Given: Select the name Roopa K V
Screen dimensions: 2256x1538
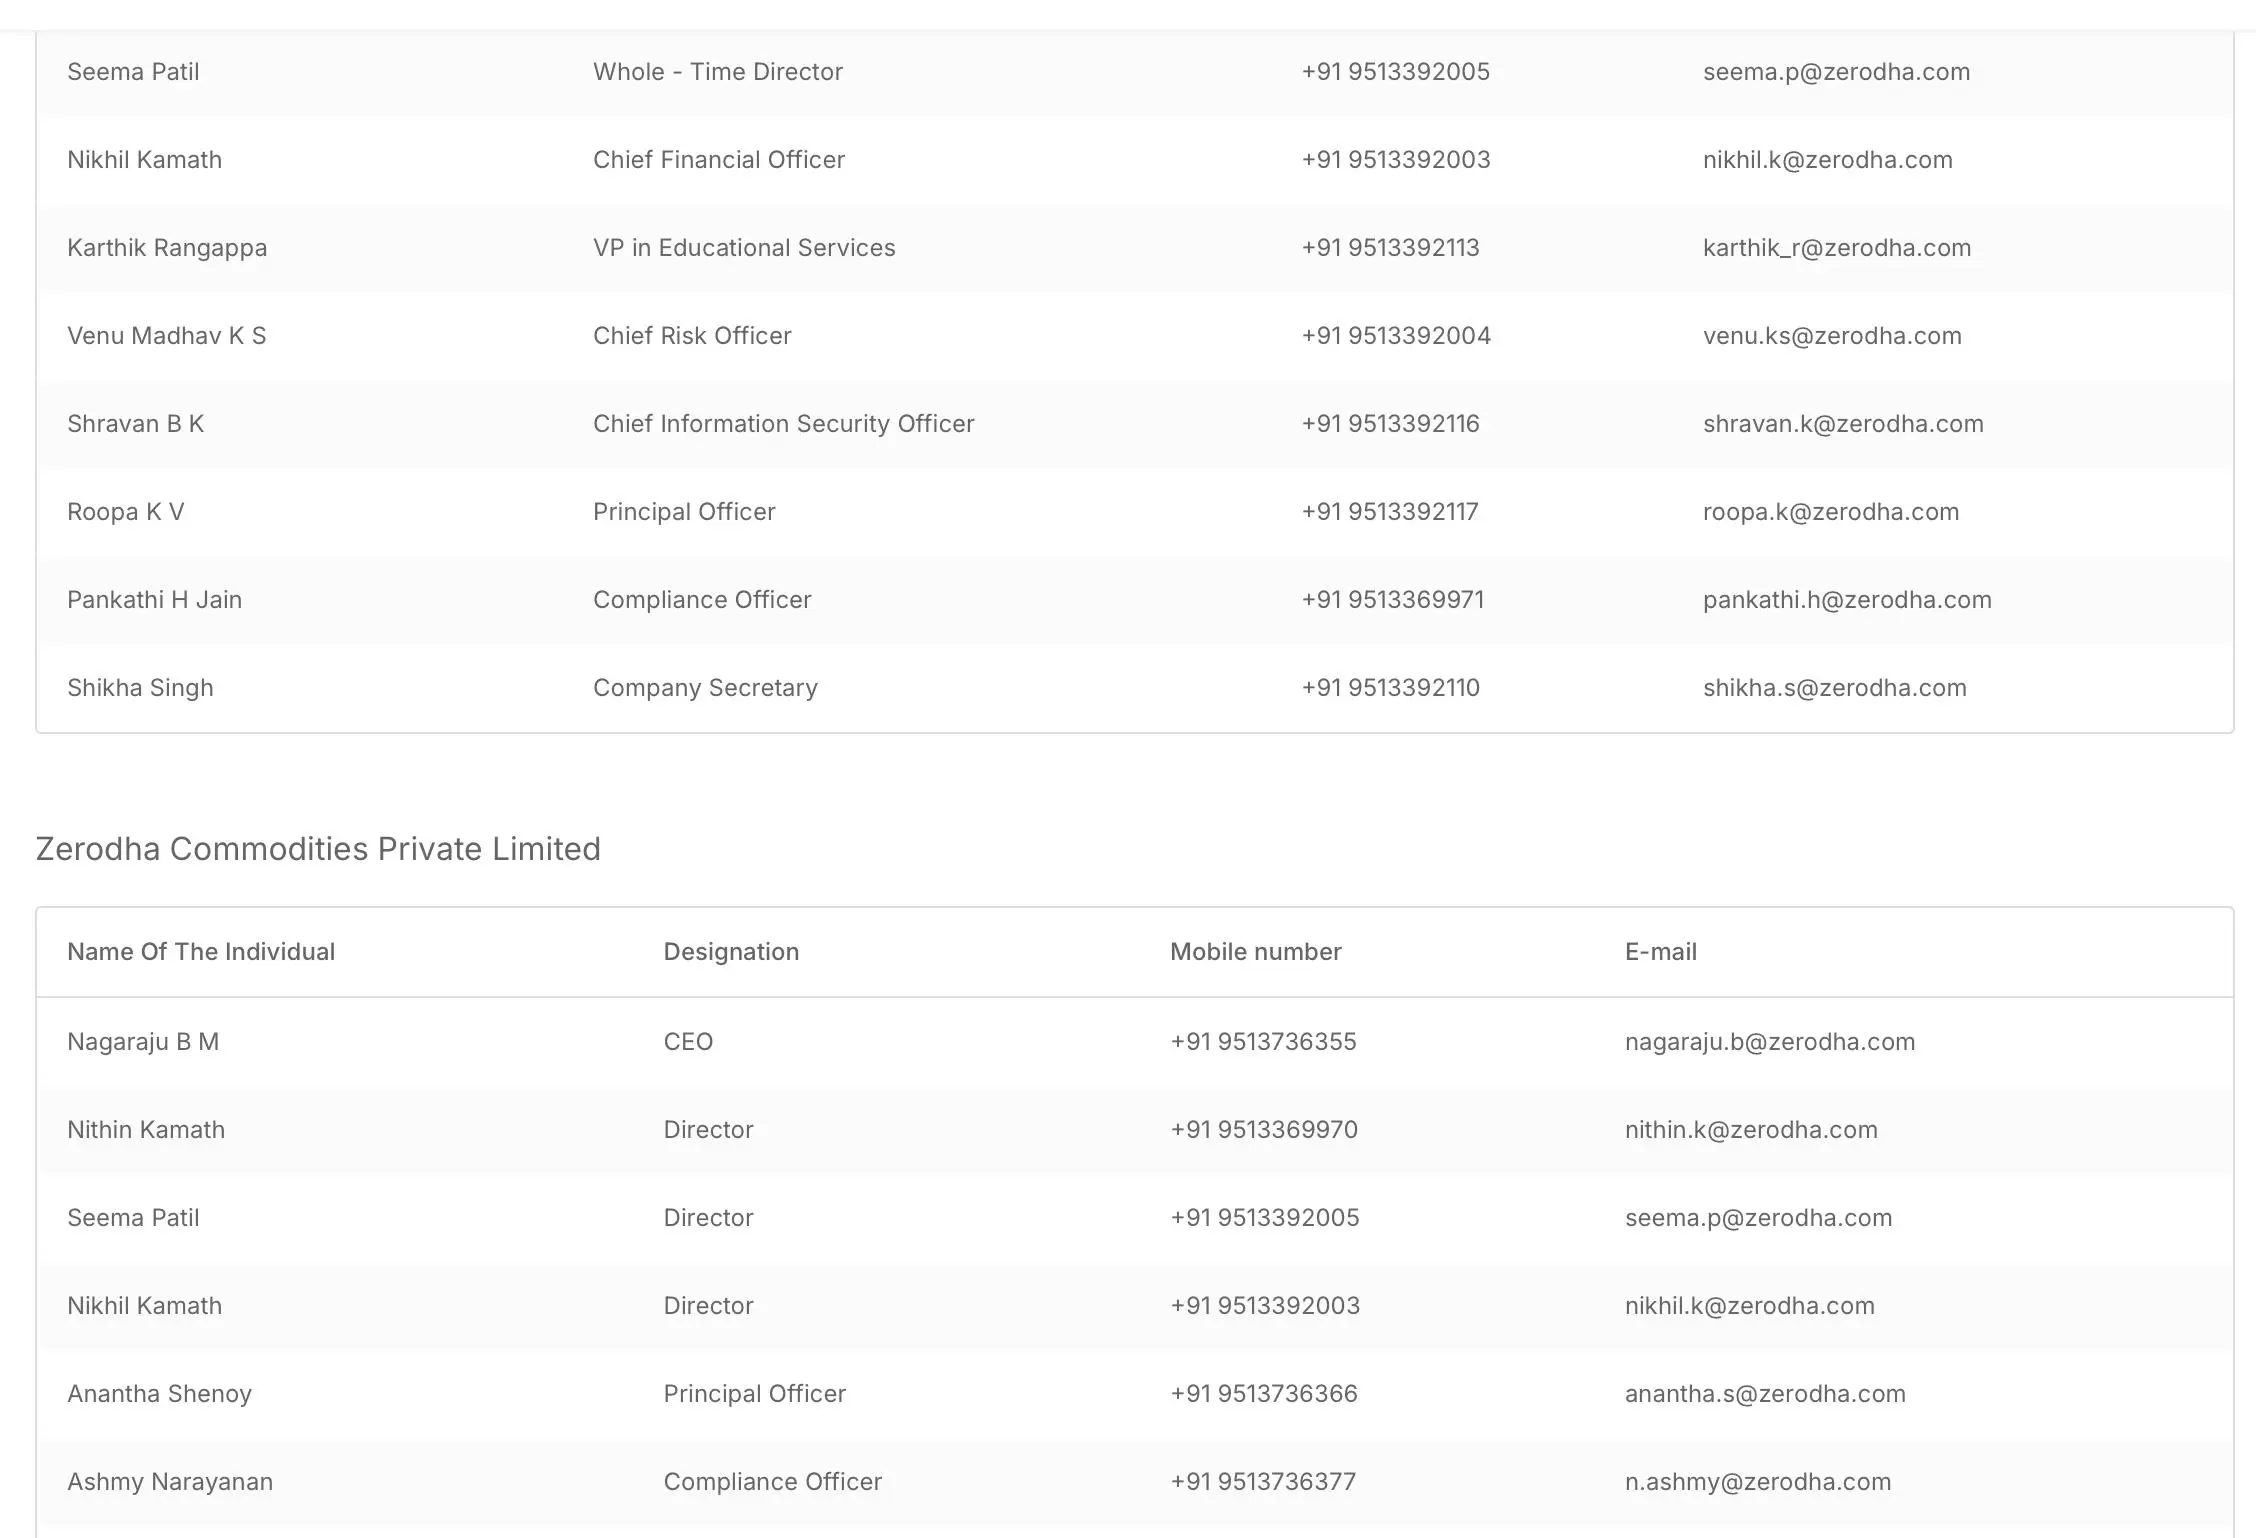Looking at the screenshot, I should [126, 512].
